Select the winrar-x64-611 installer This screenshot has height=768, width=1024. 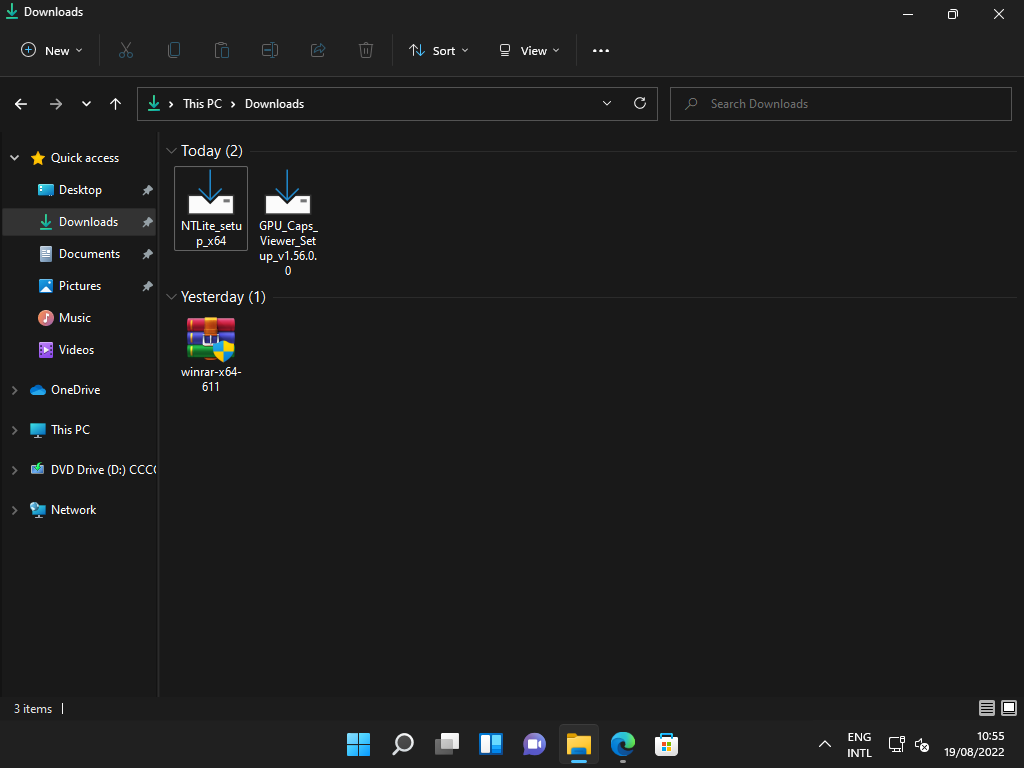[x=211, y=355]
